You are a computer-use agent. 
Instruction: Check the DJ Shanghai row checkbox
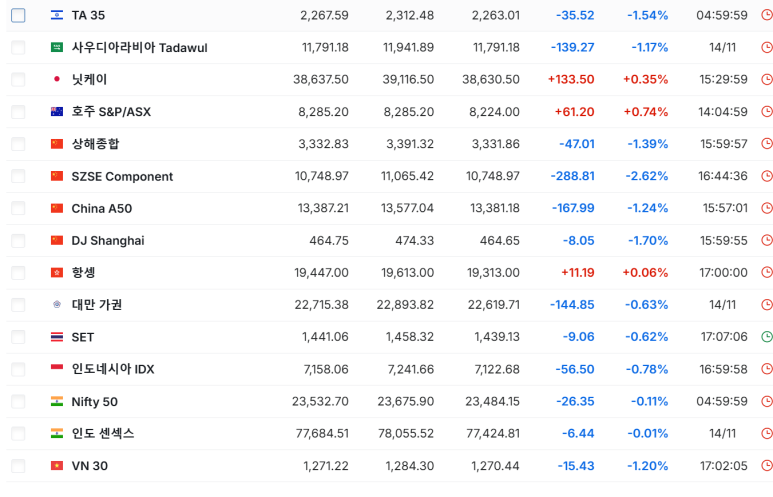18,241
